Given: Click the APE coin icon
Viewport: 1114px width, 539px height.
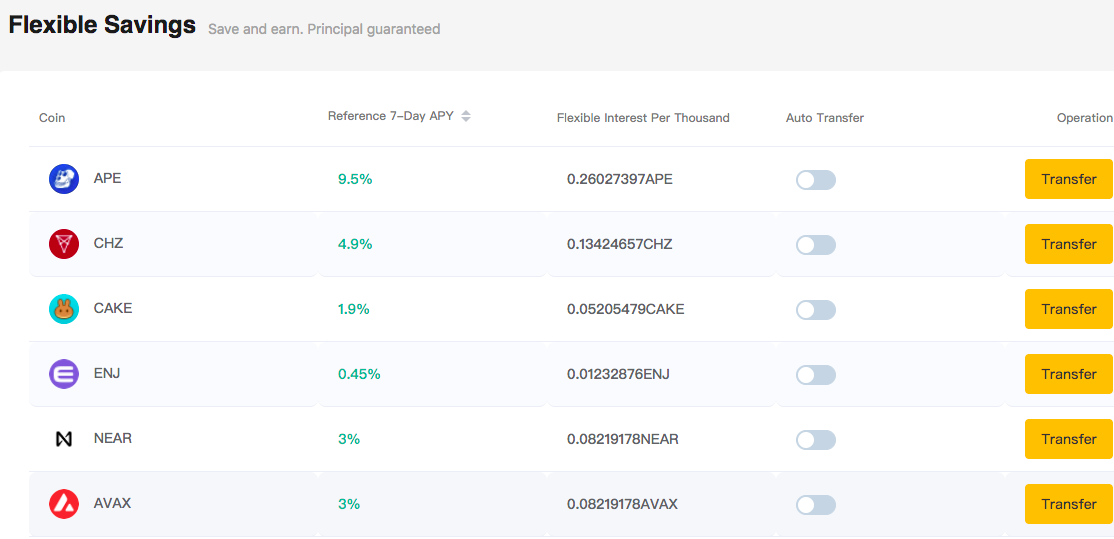Looking at the screenshot, I should coord(64,178).
